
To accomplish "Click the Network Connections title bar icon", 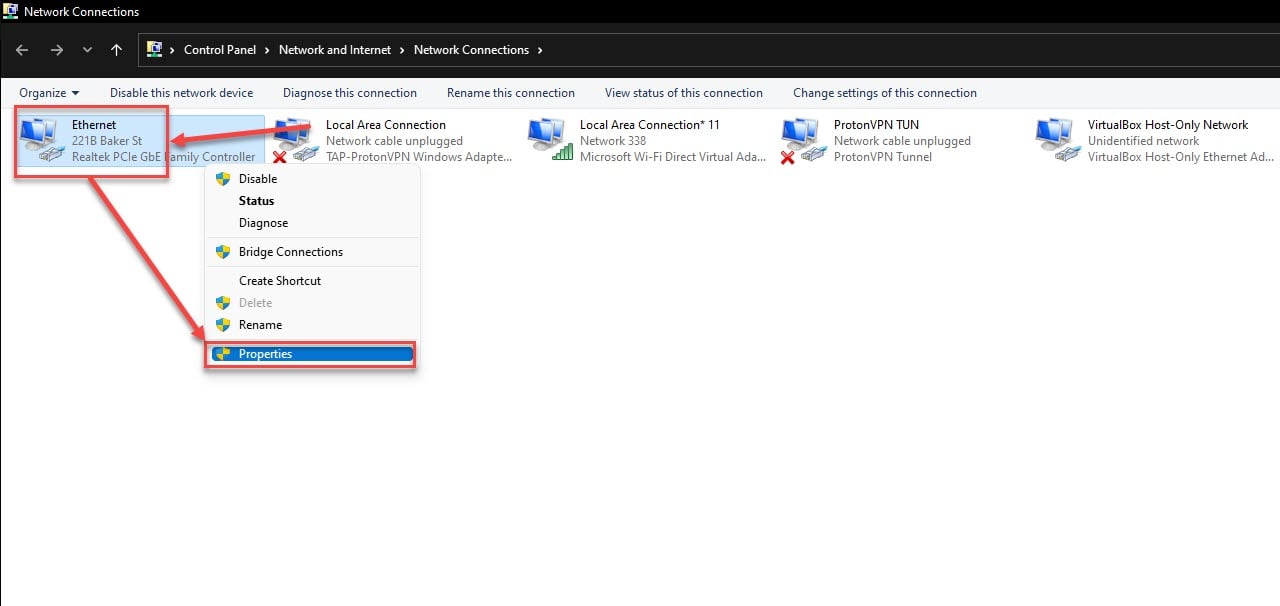I will 11,11.
